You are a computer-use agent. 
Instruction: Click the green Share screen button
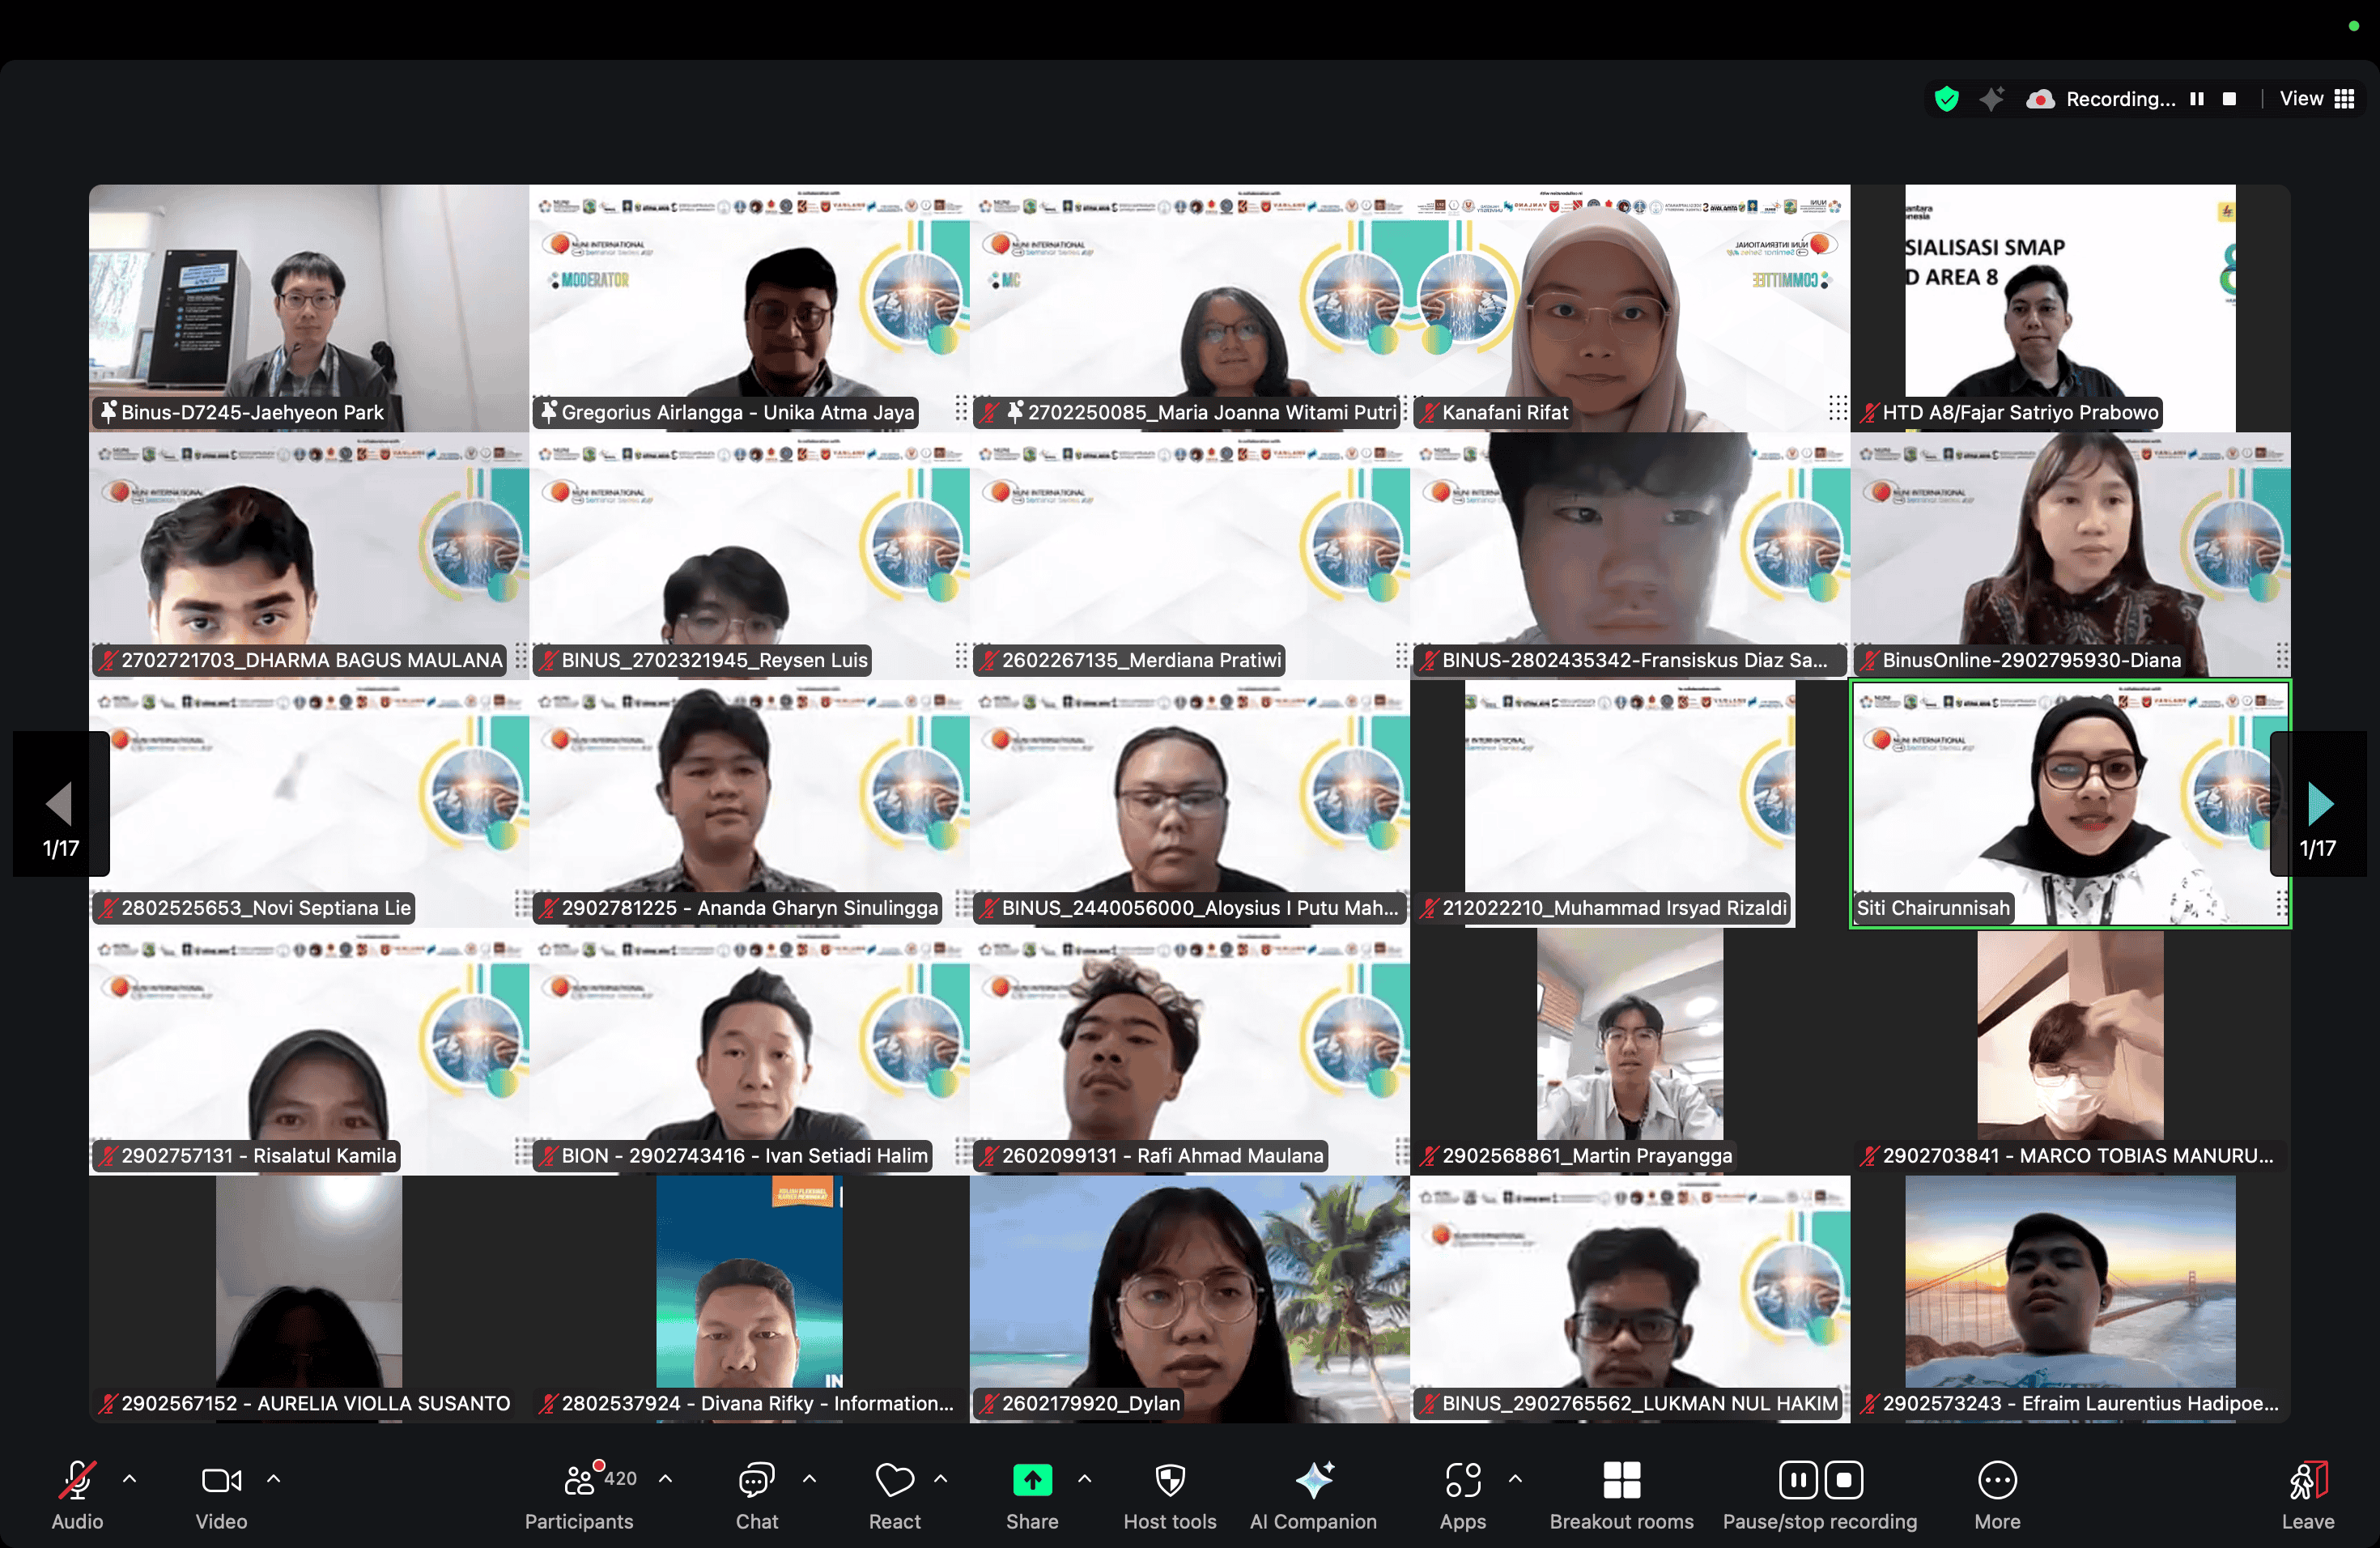[1031, 1481]
